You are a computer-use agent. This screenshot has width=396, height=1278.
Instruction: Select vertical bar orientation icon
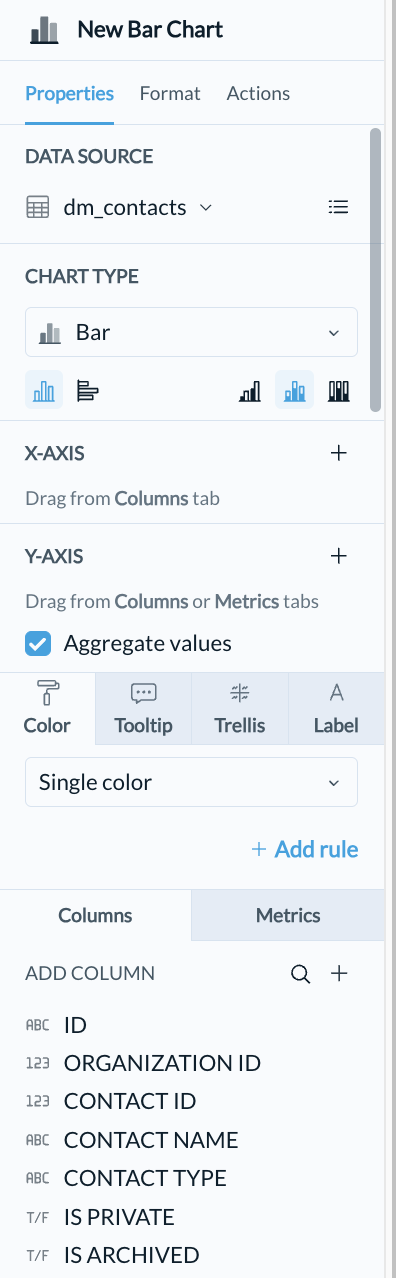pos(44,390)
